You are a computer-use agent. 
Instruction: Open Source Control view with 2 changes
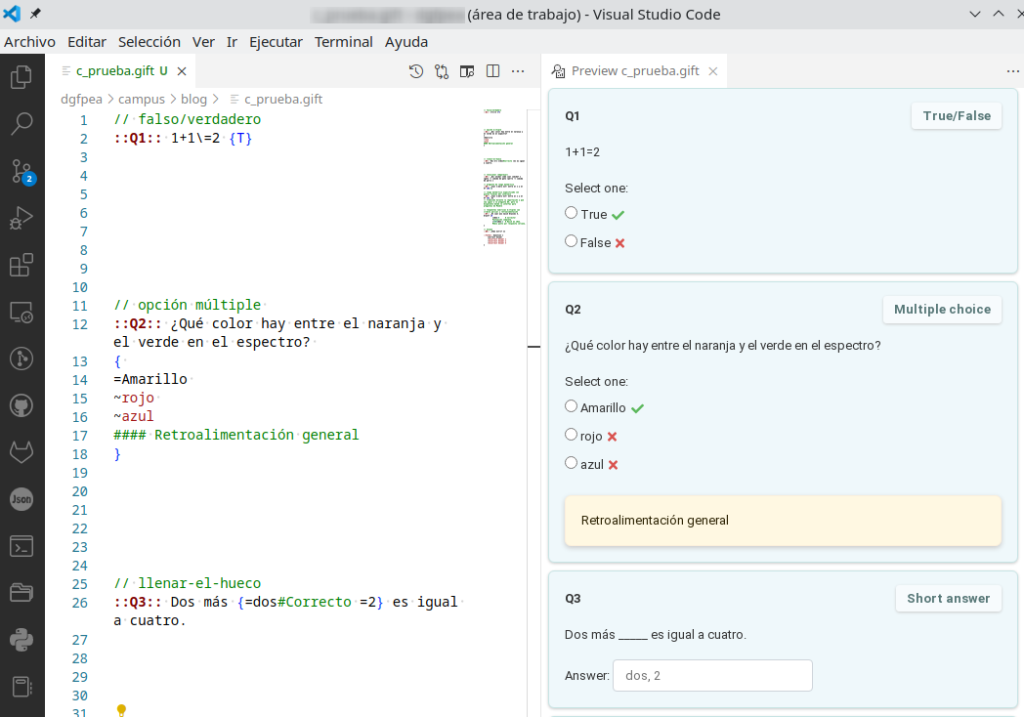tap(22, 171)
